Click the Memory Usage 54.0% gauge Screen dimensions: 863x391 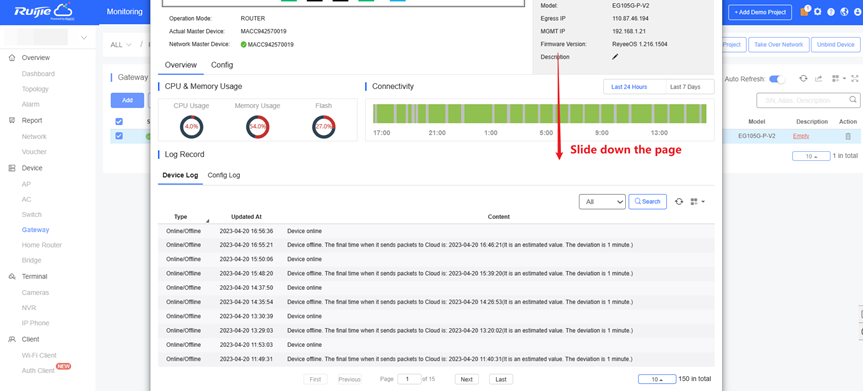click(258, 127)
